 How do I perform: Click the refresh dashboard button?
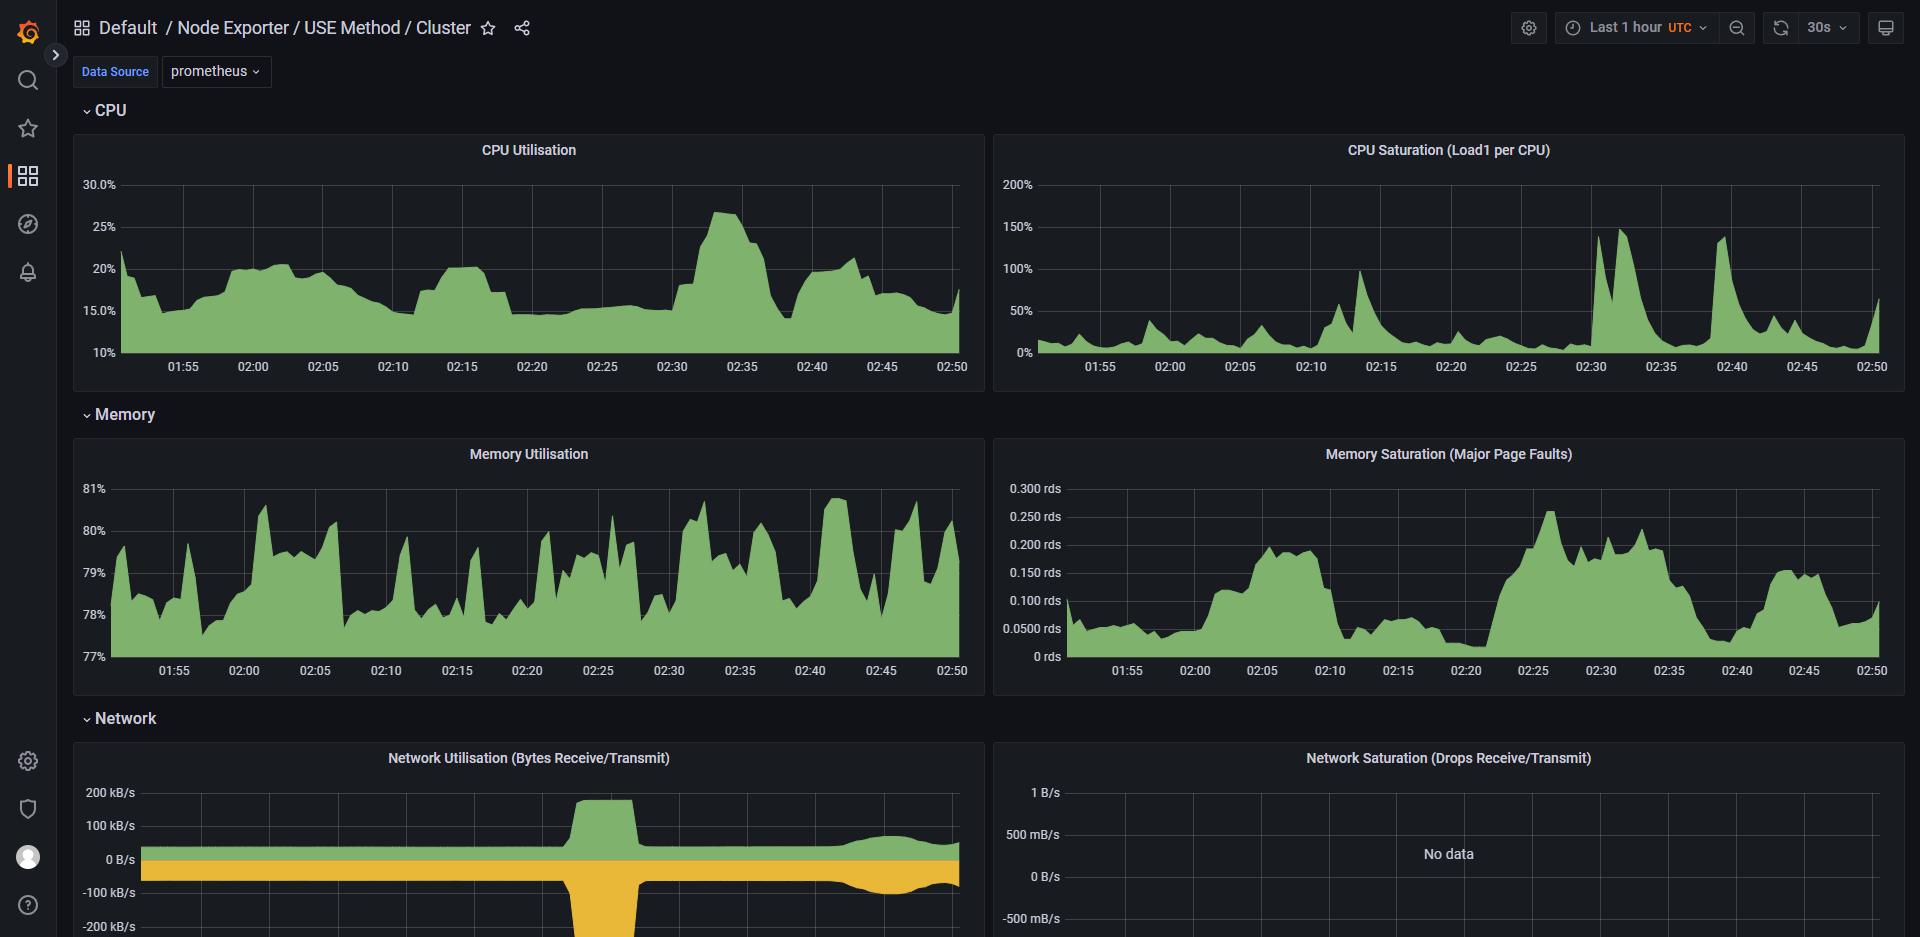pos(1780,28)
